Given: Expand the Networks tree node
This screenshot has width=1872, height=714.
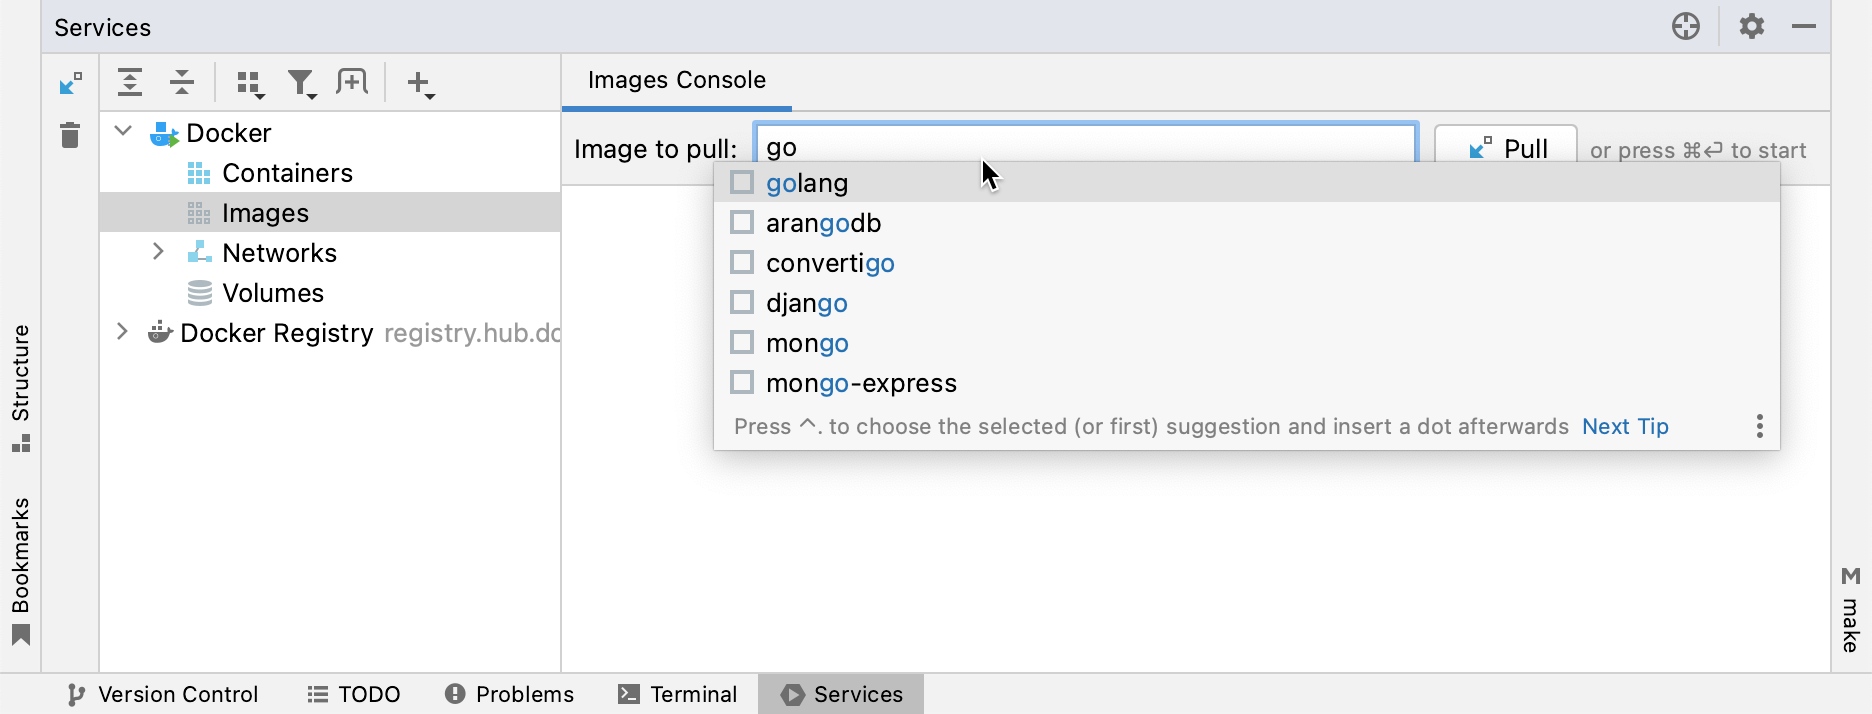Looking at the screenshot, I should [x=157, y=252].
